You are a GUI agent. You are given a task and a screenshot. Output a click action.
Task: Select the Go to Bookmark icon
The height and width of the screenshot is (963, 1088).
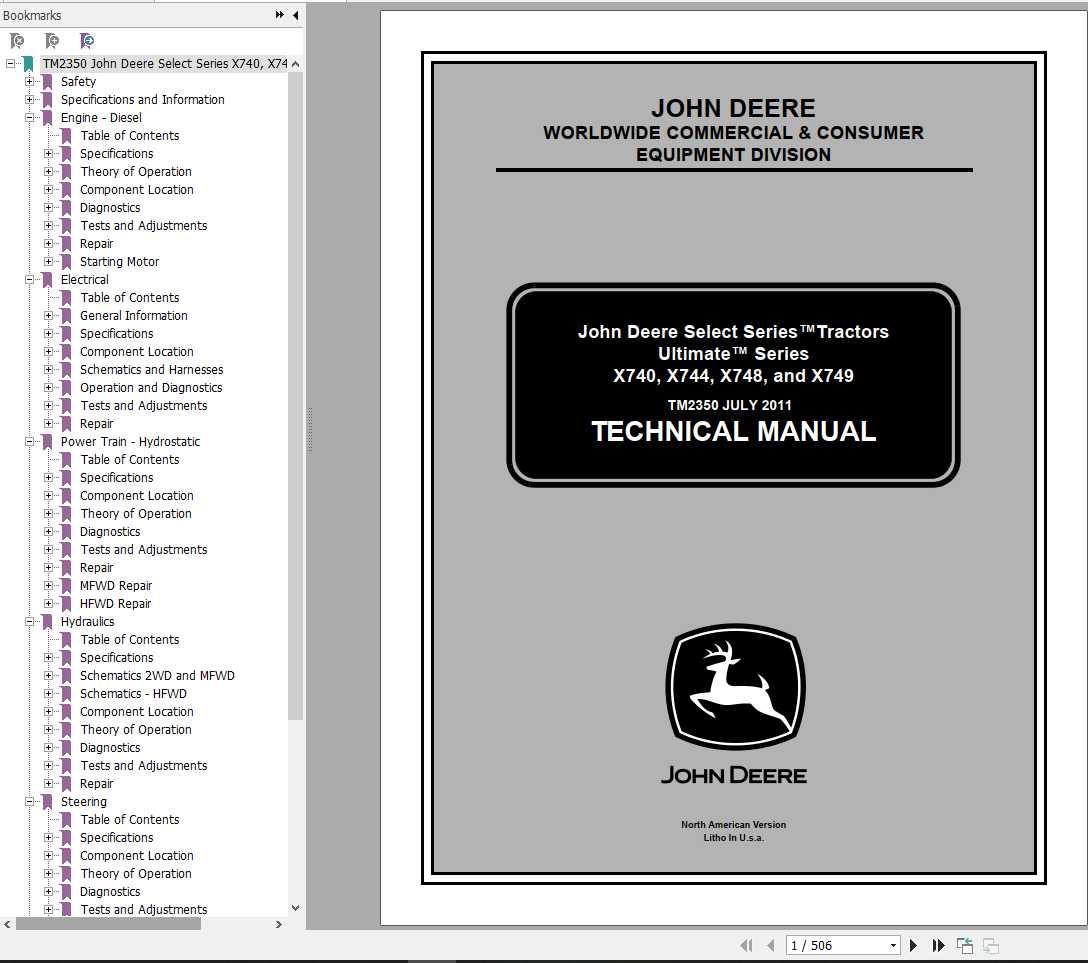[x=87, y=40]
